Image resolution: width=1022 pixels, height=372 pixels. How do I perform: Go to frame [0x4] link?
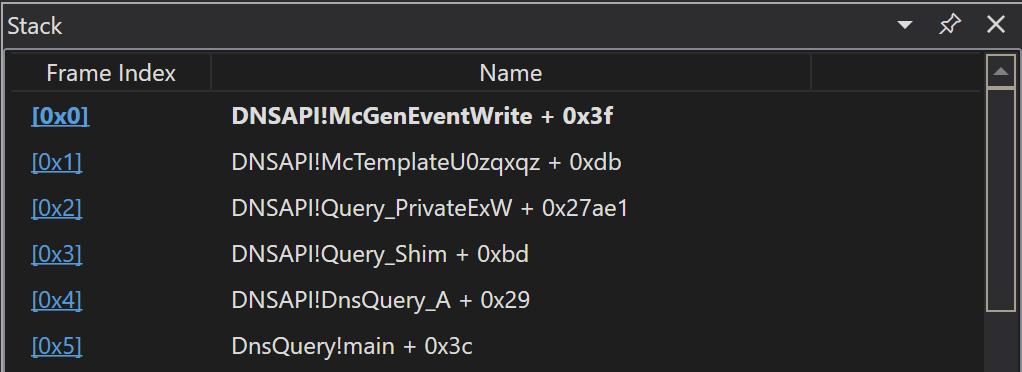click(57, 300)
